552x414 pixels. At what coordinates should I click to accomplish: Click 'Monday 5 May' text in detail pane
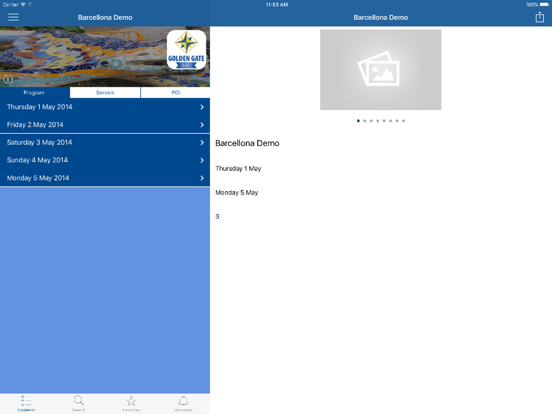tap(237, 193)
